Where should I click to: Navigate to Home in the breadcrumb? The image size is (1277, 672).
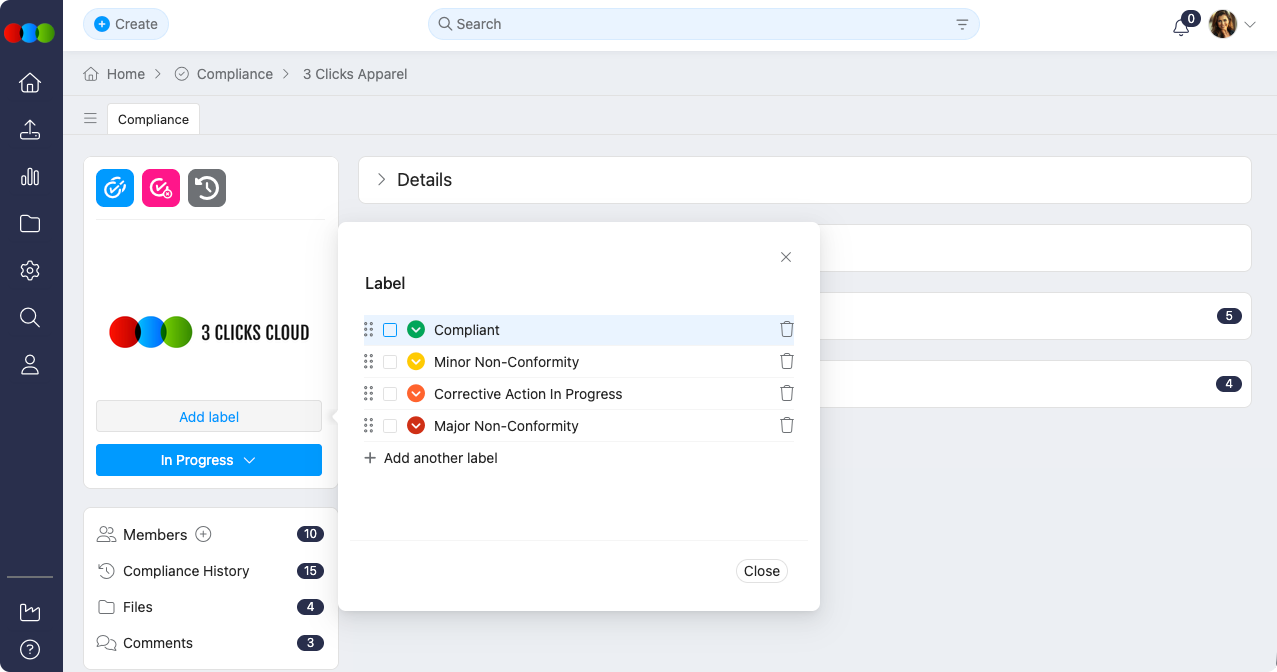126,73
